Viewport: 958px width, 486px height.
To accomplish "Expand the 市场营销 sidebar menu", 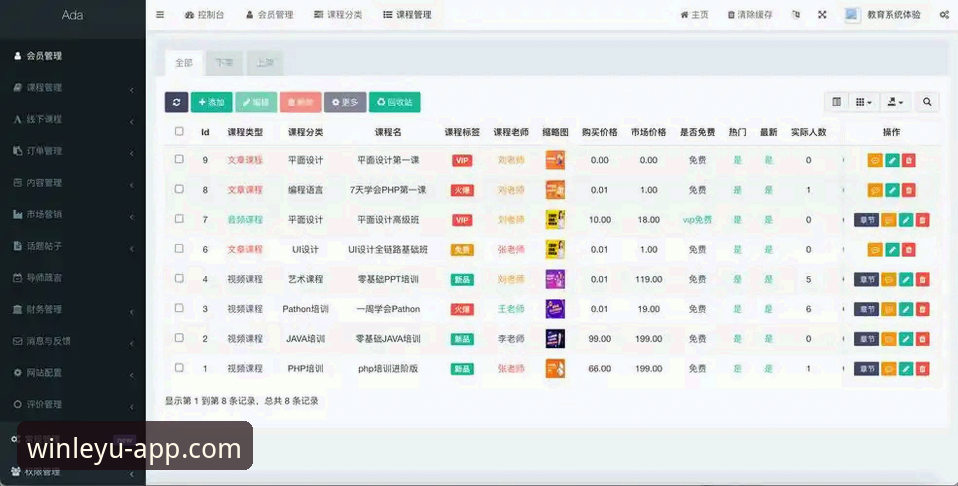I will tap(73, 215).
